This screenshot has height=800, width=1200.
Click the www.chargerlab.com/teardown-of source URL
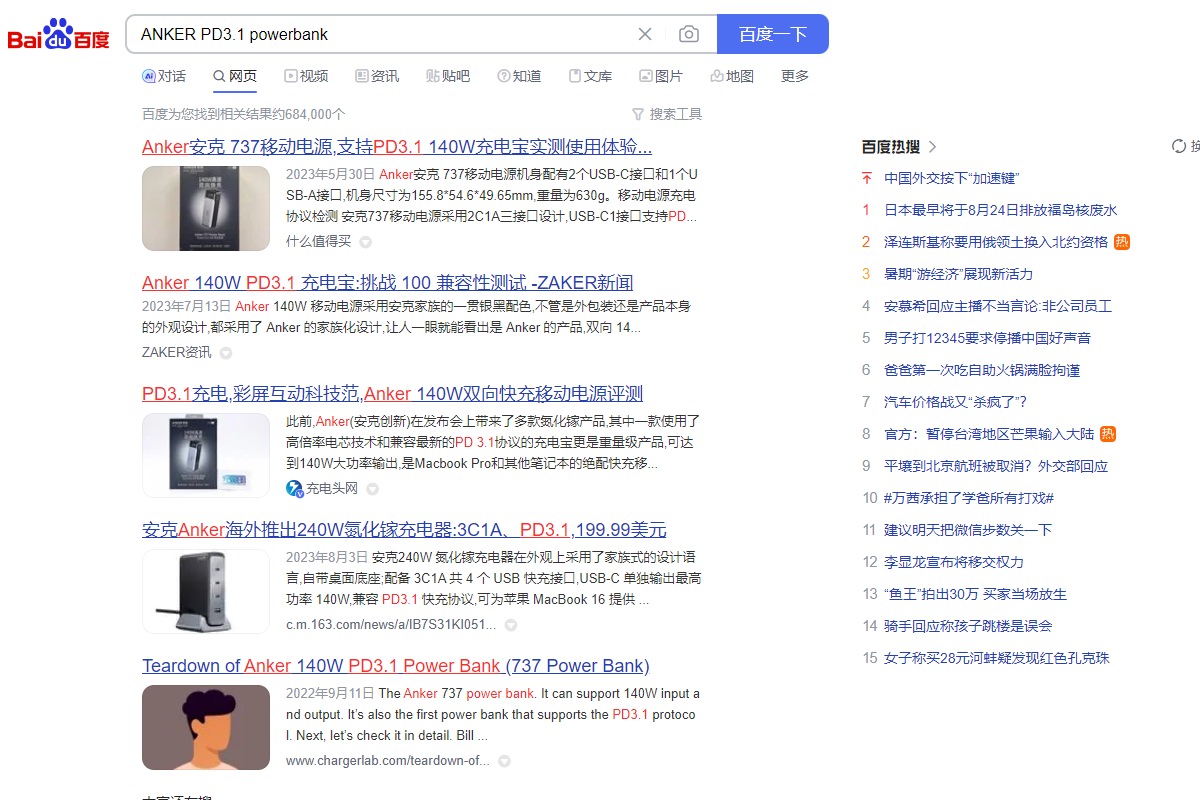[x=388, y=761]
